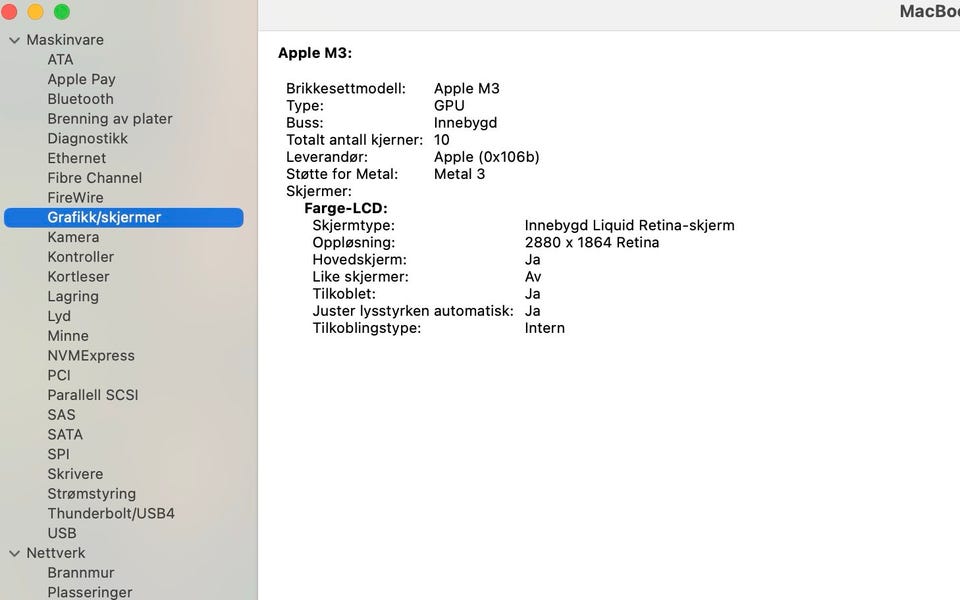Viewport: 960px width, 600px height.
Task: Click the core count value 10
Action: point(441,140)
